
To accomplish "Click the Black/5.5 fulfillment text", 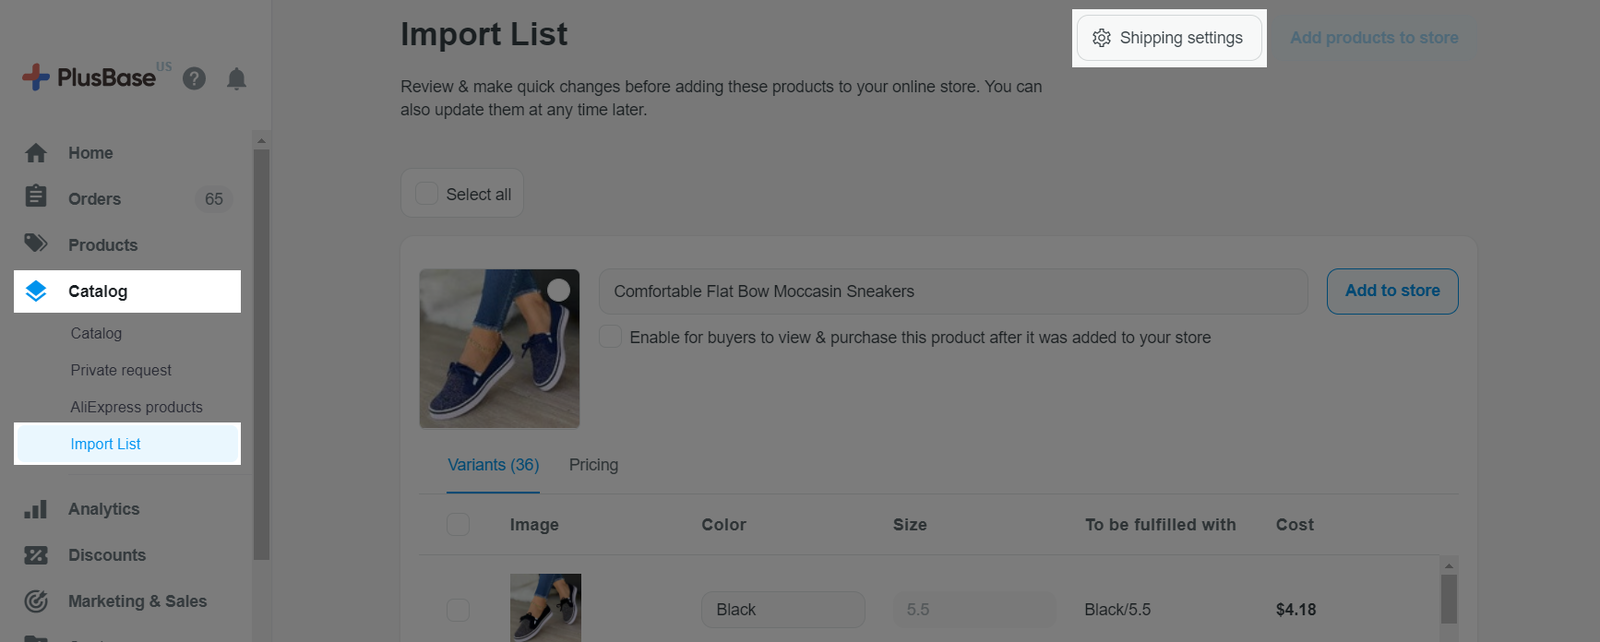I will [x=1117, y=609].
